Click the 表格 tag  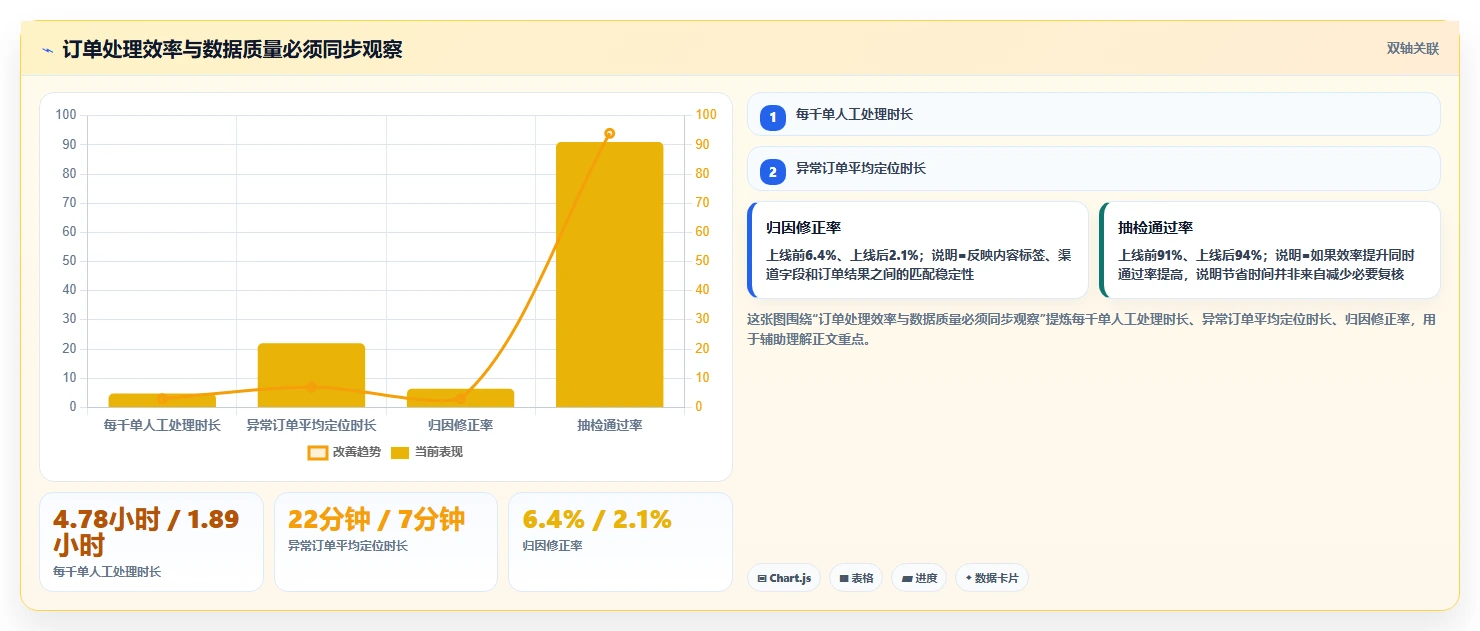tap(856, 578)
